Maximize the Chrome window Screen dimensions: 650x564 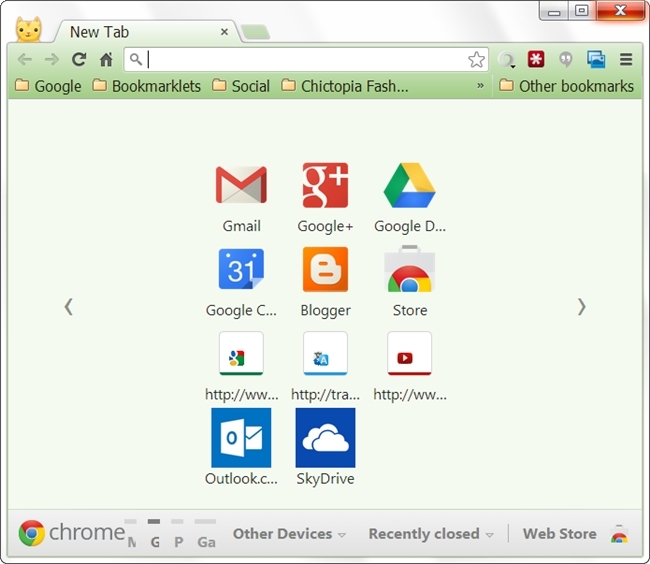click(582, 11)
